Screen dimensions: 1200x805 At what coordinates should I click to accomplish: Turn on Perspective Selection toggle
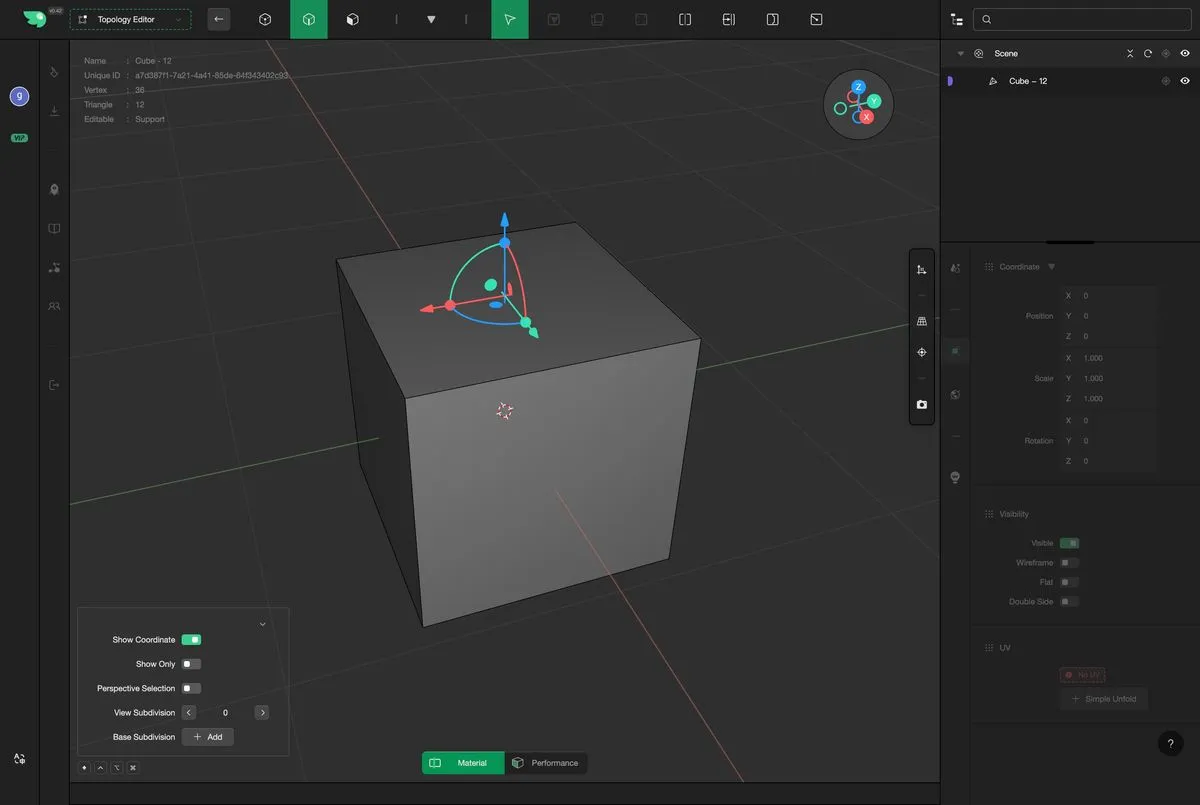coord(191,688)
